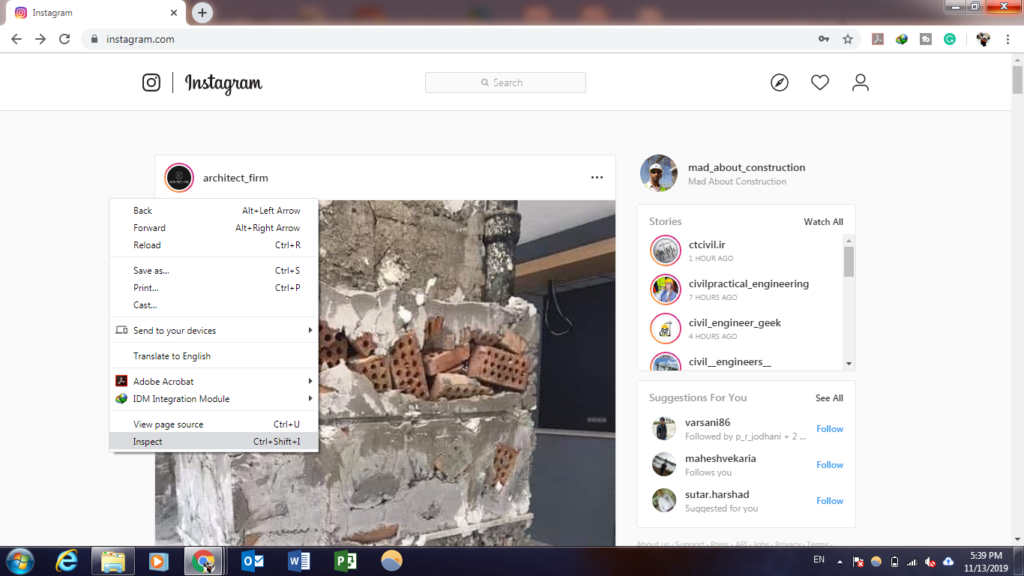Click the Instagram camera logo icon
Image resolution: width=1024 pixels, height=576 pixels.
tap(151, 83)
